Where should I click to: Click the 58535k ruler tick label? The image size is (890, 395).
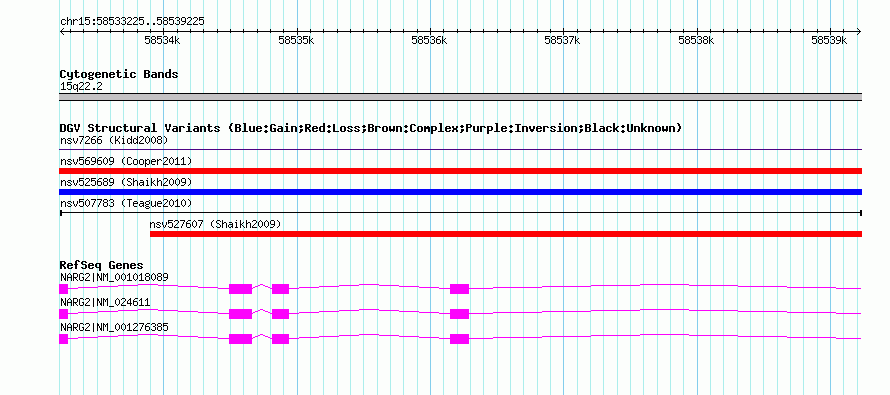coord(296,40)
